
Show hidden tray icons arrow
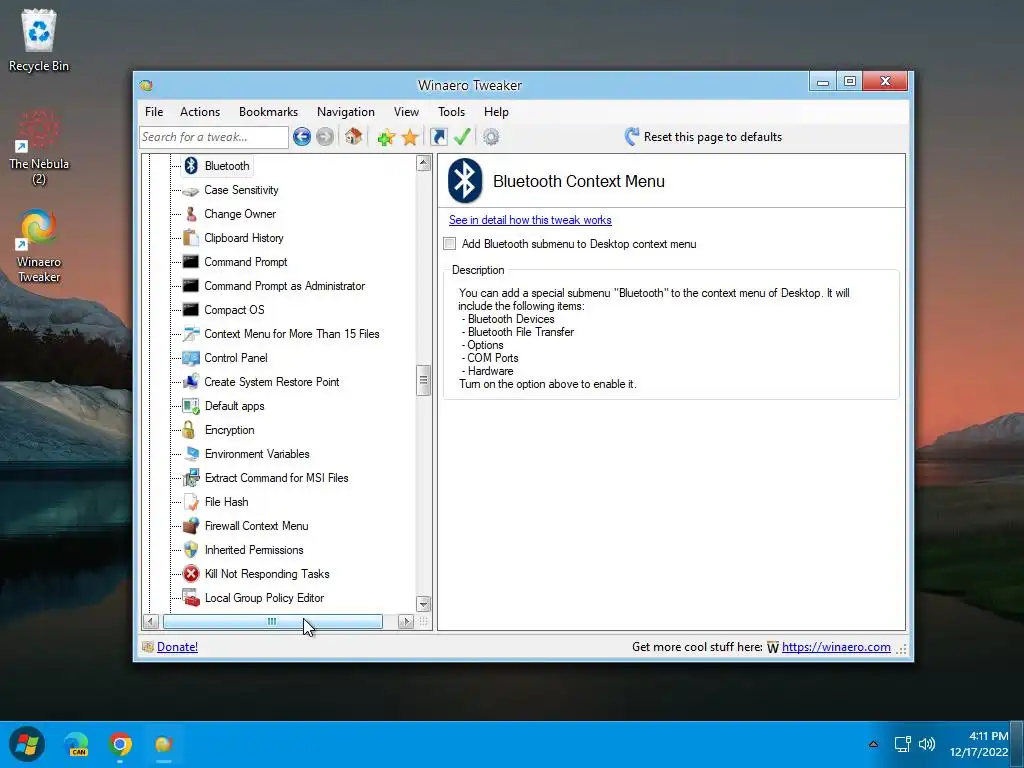[873, 744]
